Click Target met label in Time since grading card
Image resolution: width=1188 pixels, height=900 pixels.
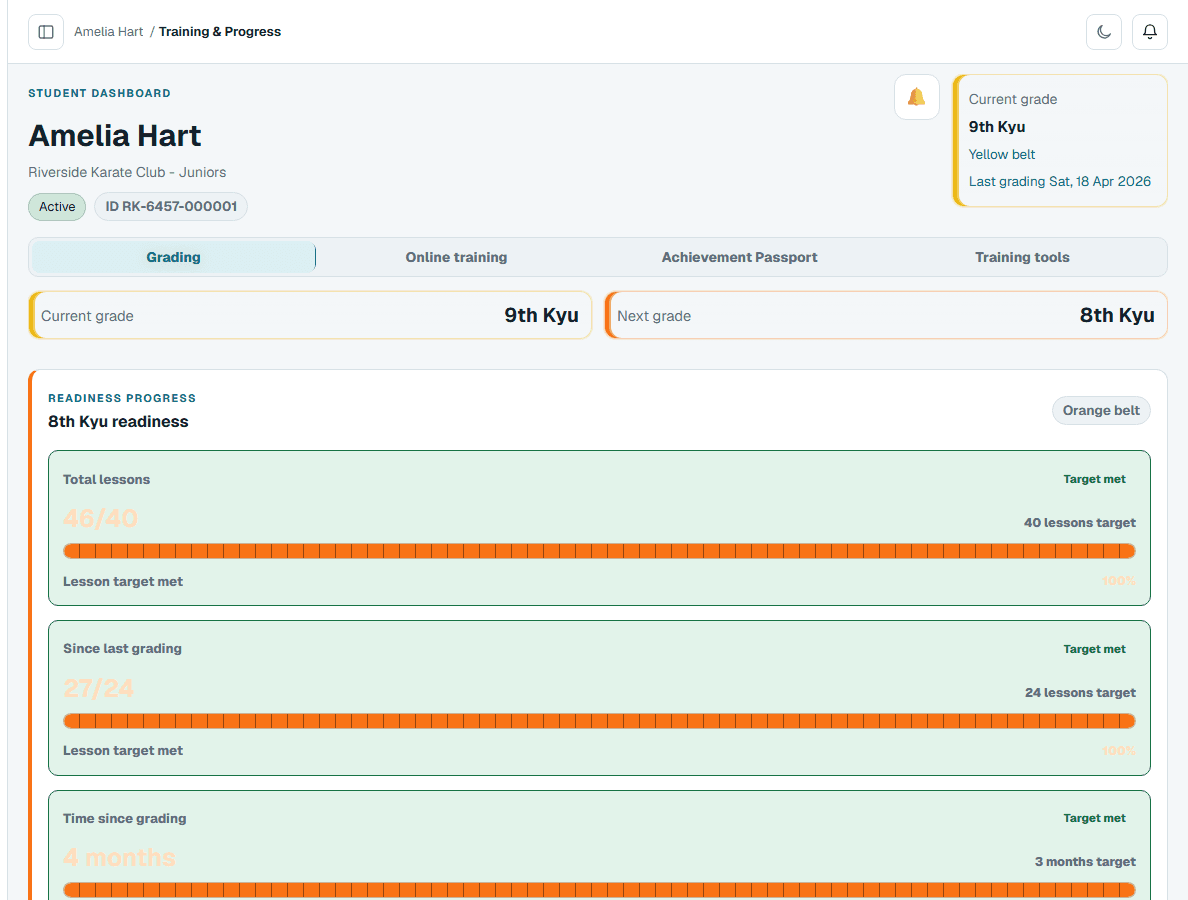[1094, 818]
